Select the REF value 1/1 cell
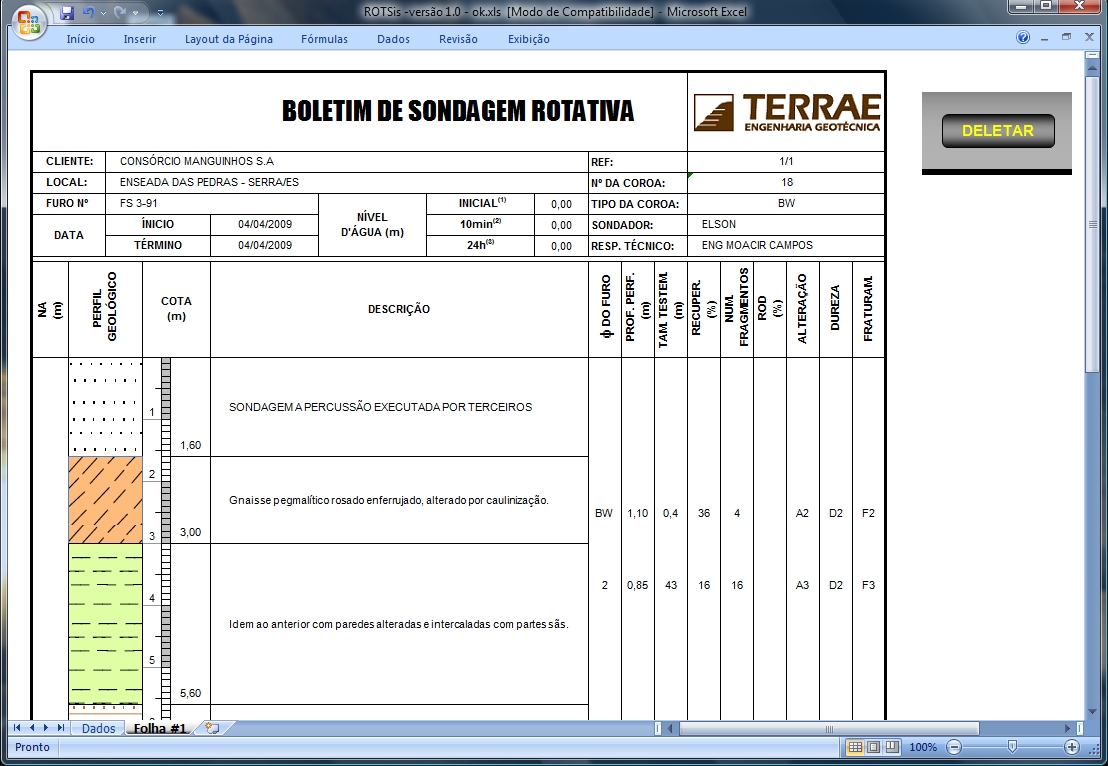Image resolution: width=1108 pixels, height=766 pixels. click(786, 161)
